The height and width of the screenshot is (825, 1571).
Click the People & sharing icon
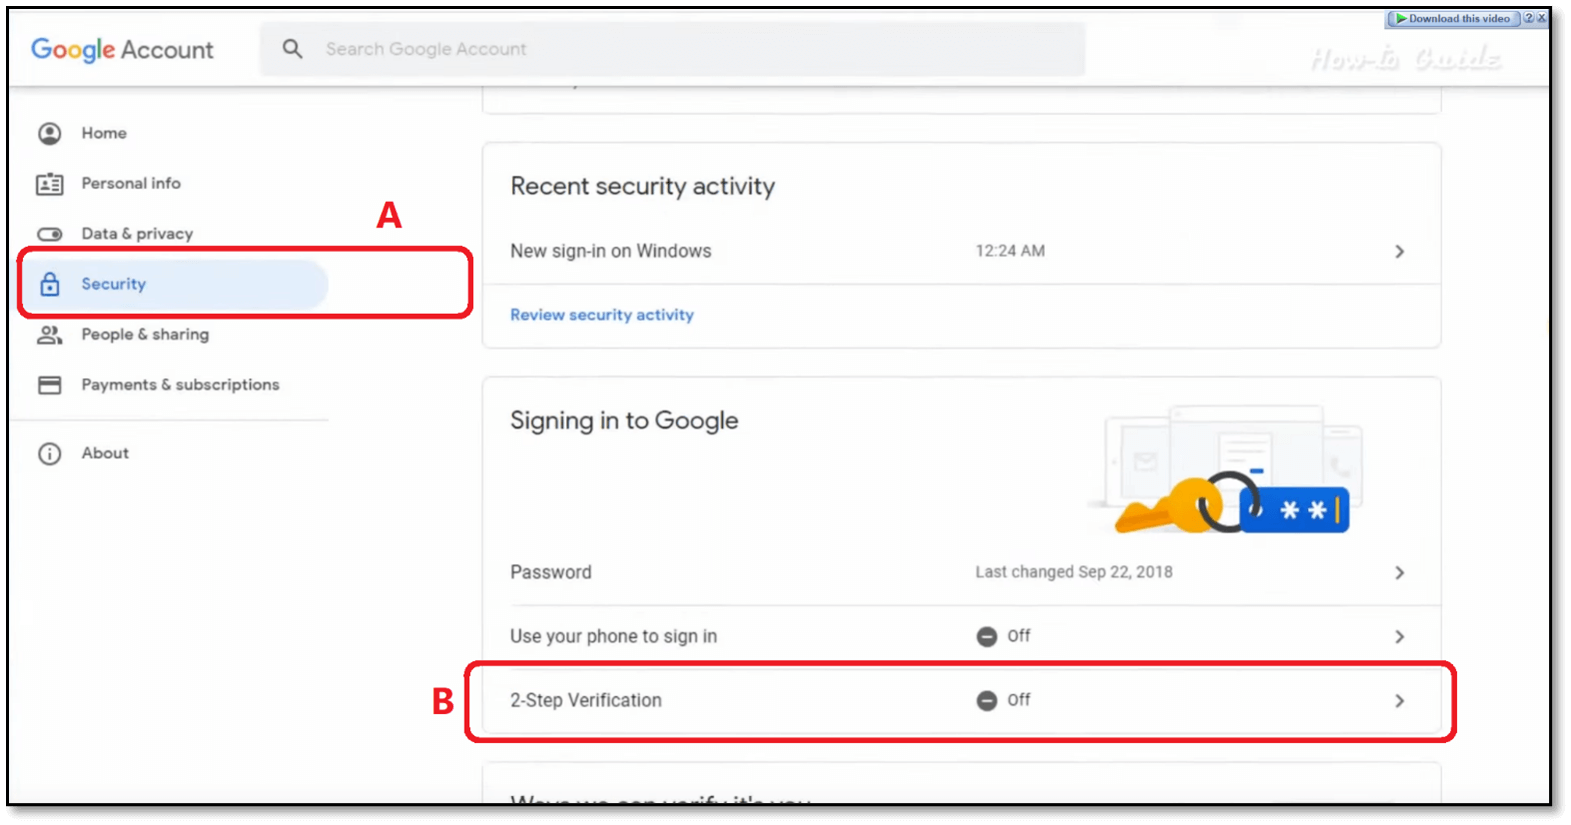49,335
